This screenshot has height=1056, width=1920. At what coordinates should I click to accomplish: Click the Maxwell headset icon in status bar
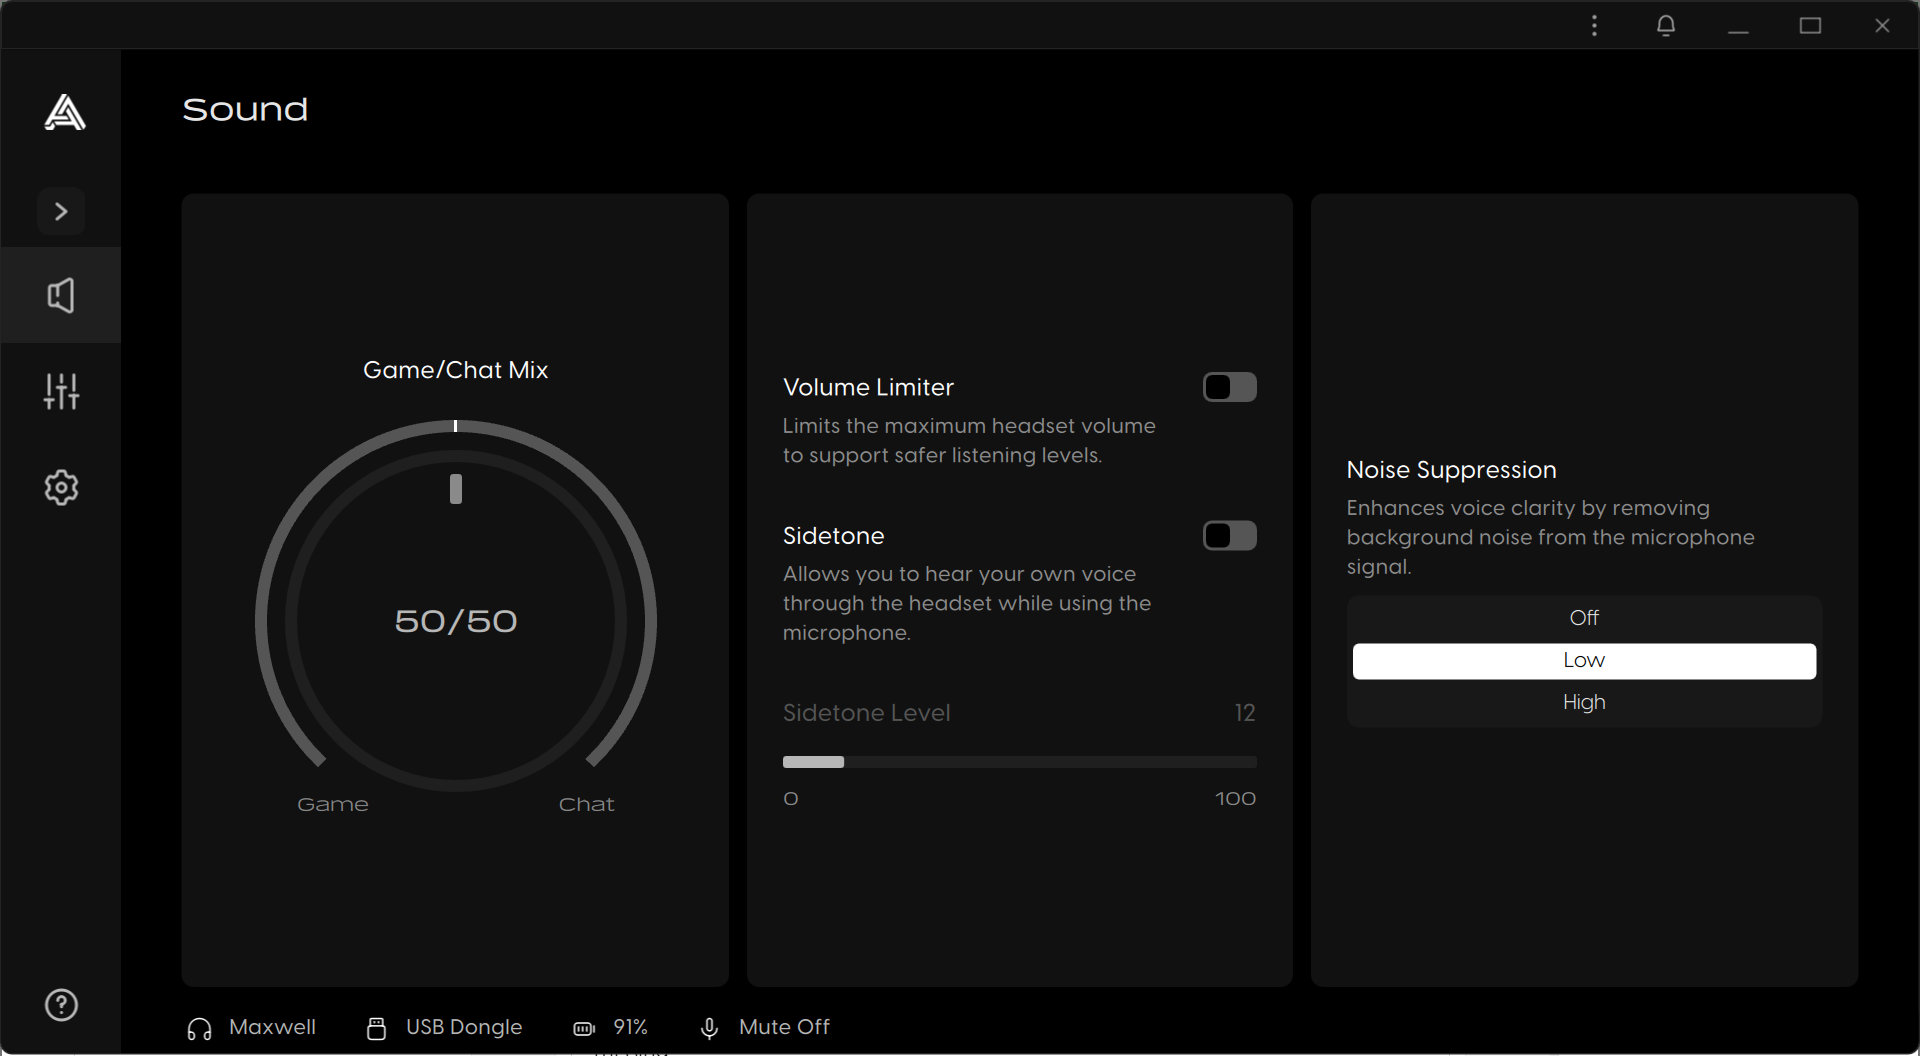click(x=197, y=1027)
